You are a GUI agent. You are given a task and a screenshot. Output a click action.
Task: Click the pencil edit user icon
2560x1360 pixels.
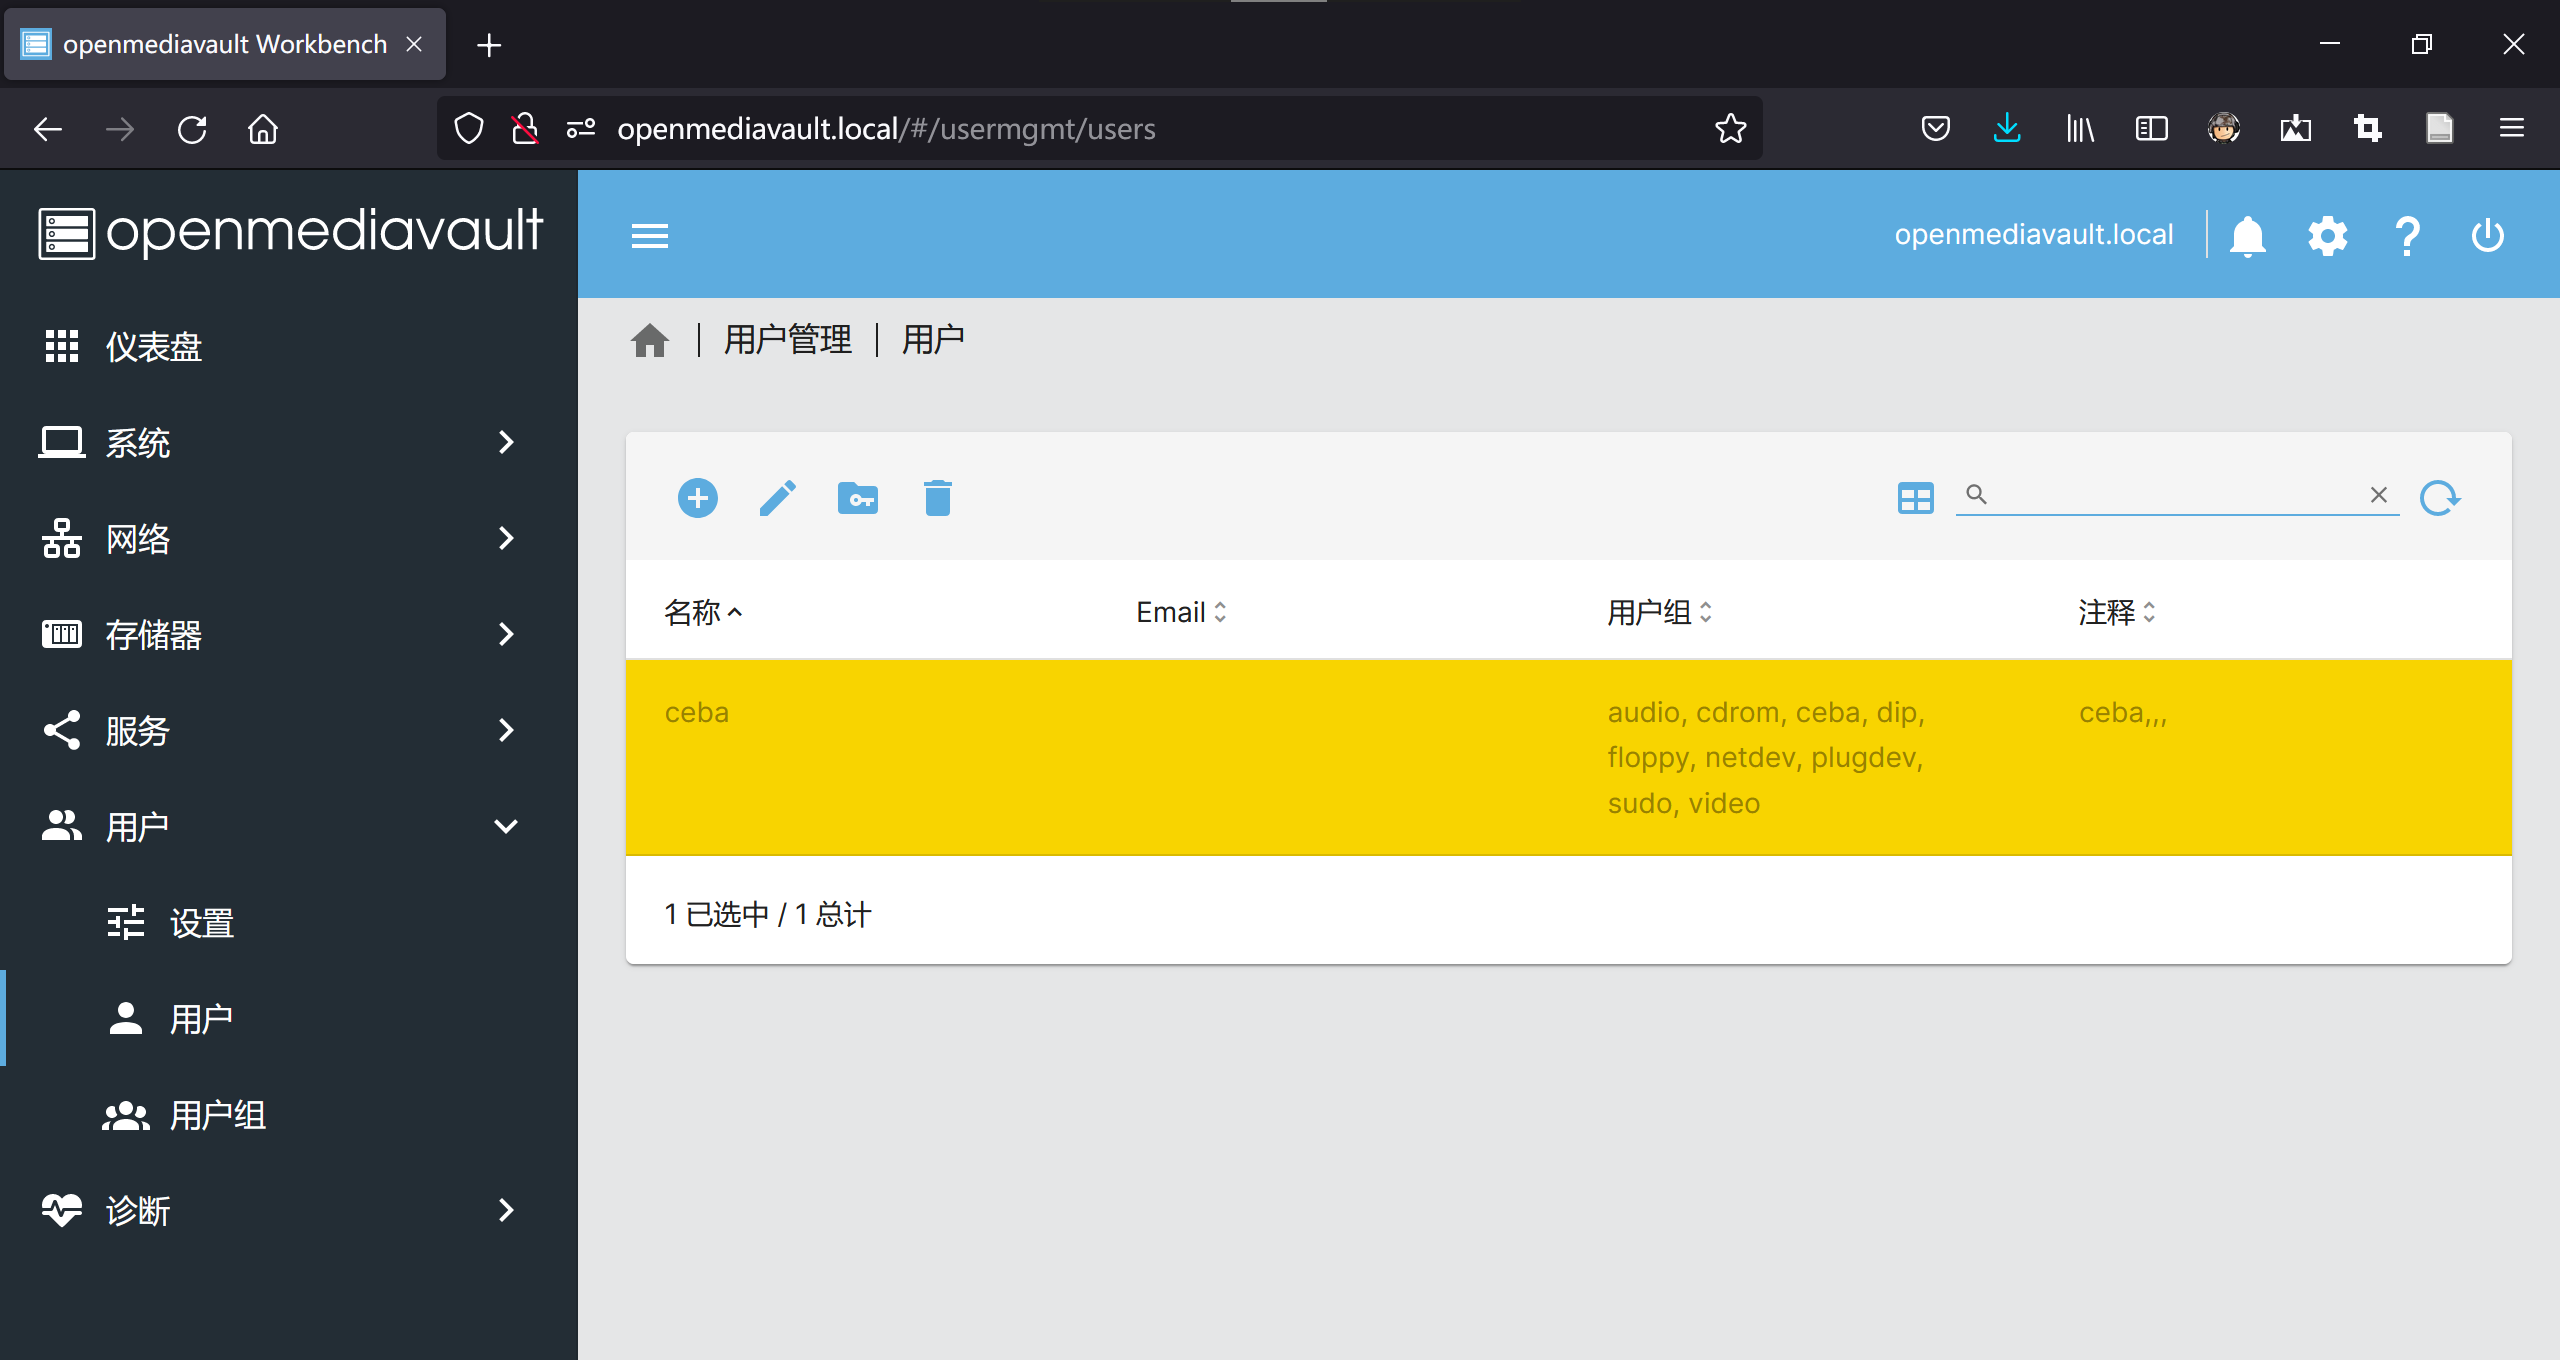tap(777, 498)
